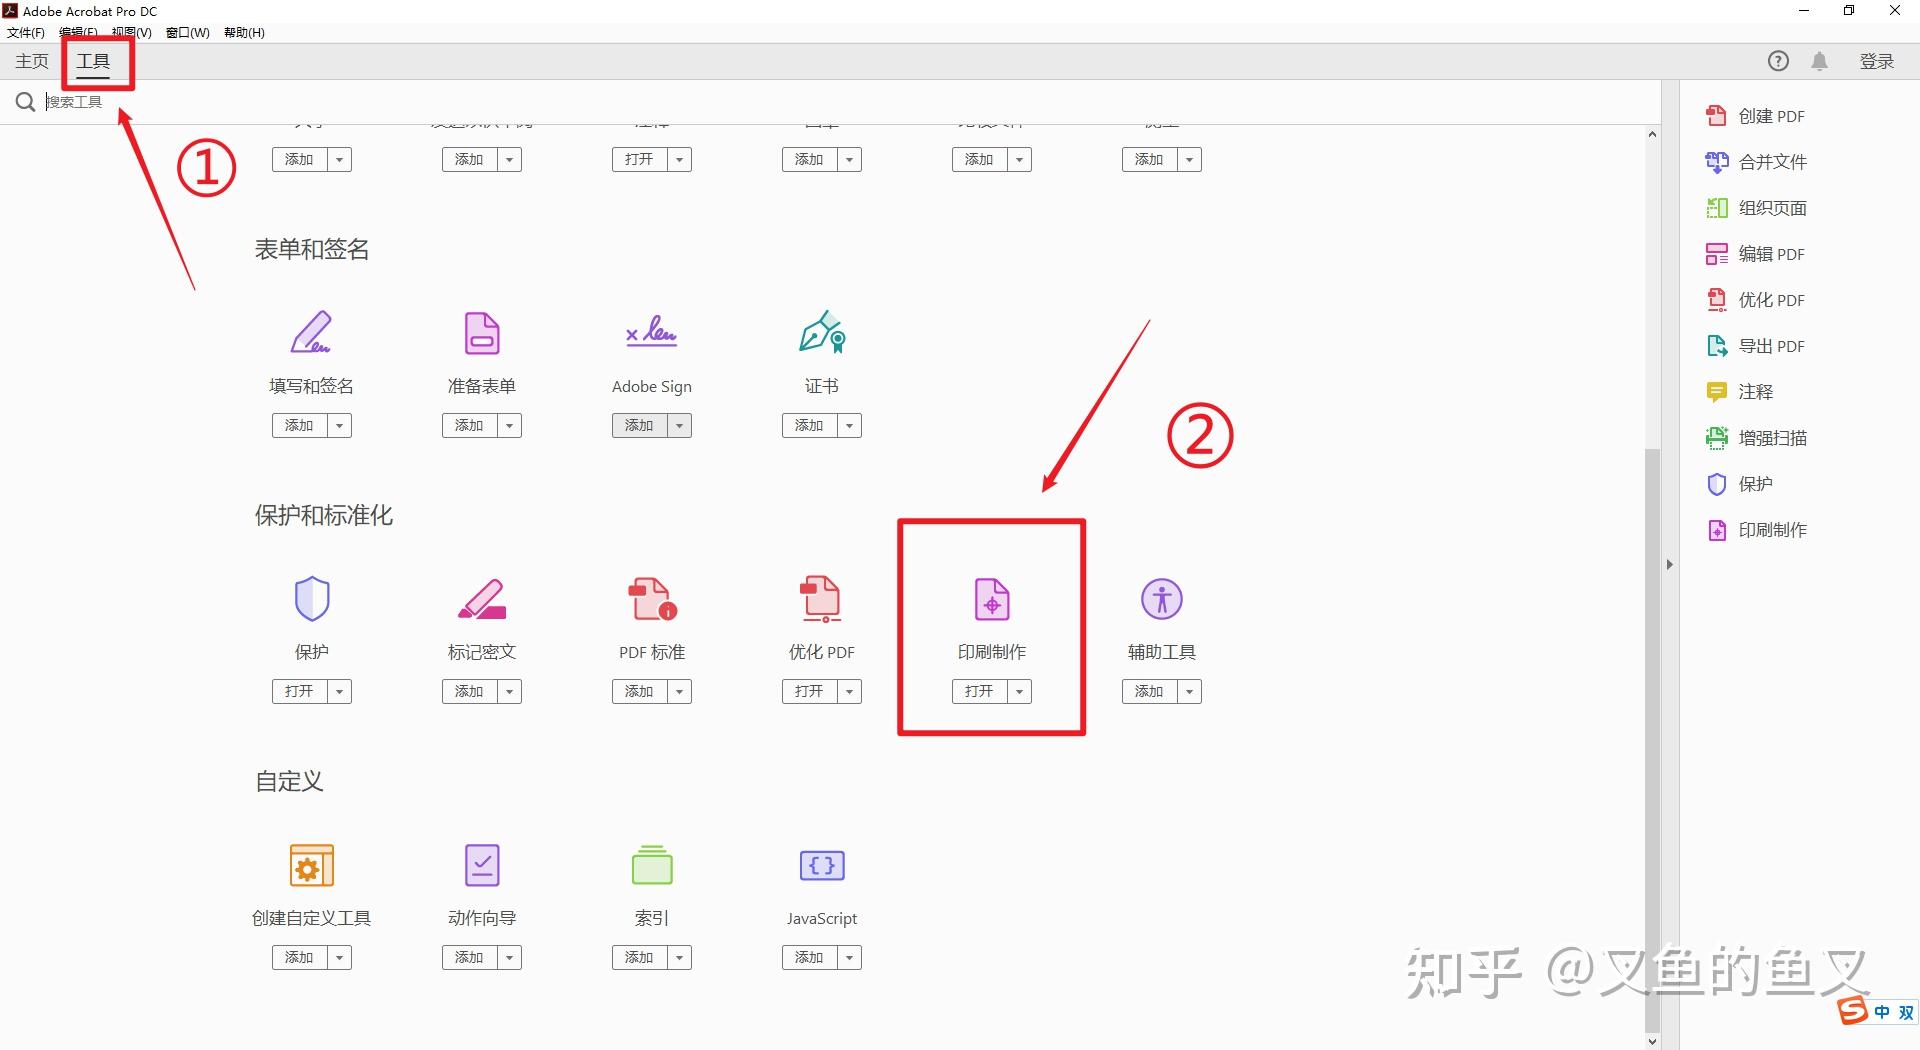This screenshot has width=1920, height=1050.
Task: Expand the dropdown arrow beside 标记密文's 添加 button
Action: 510,692
